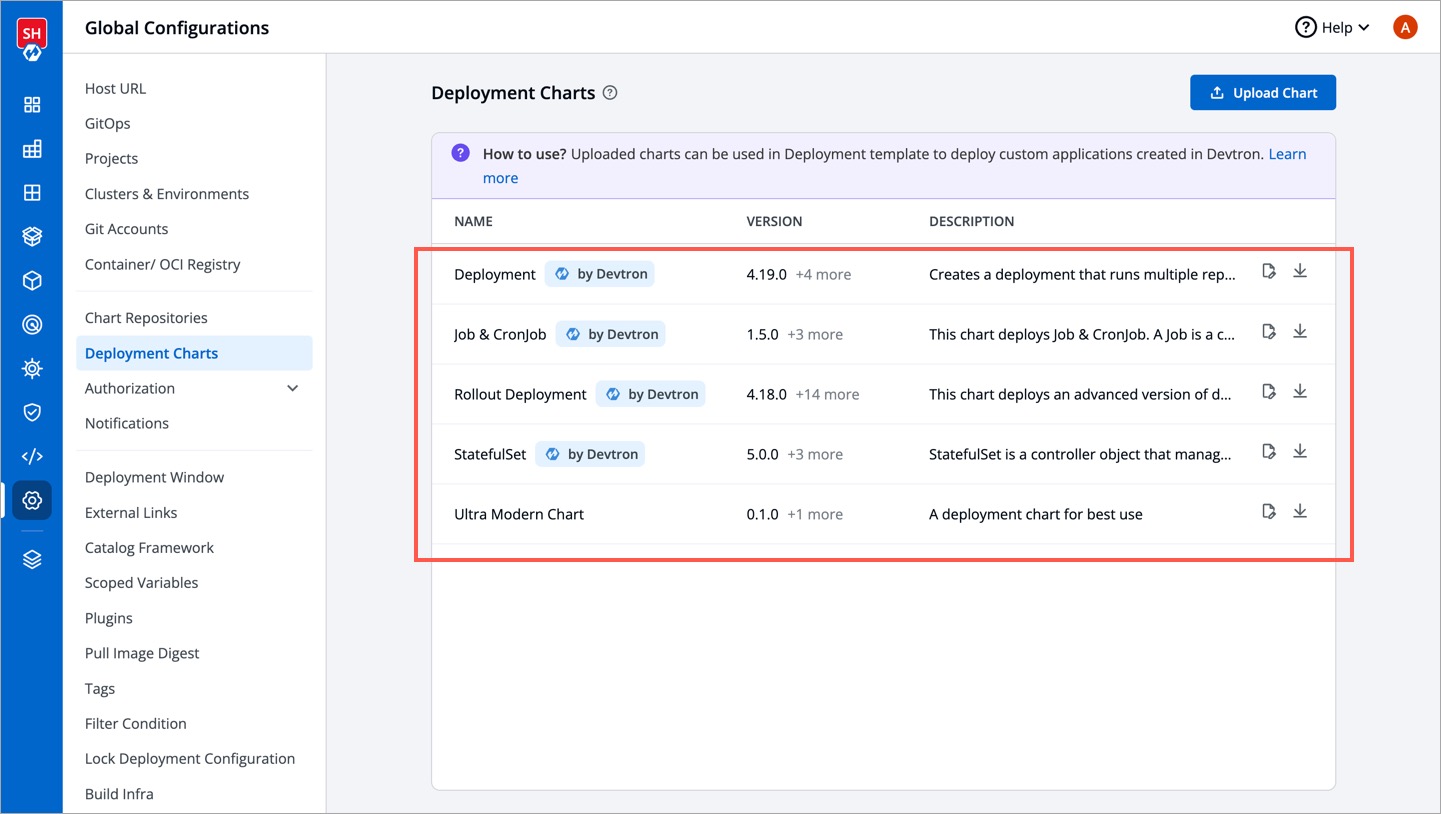Download the Ultra Modern Chart
Viewport: 1441px width, 814px height.
1300,511
